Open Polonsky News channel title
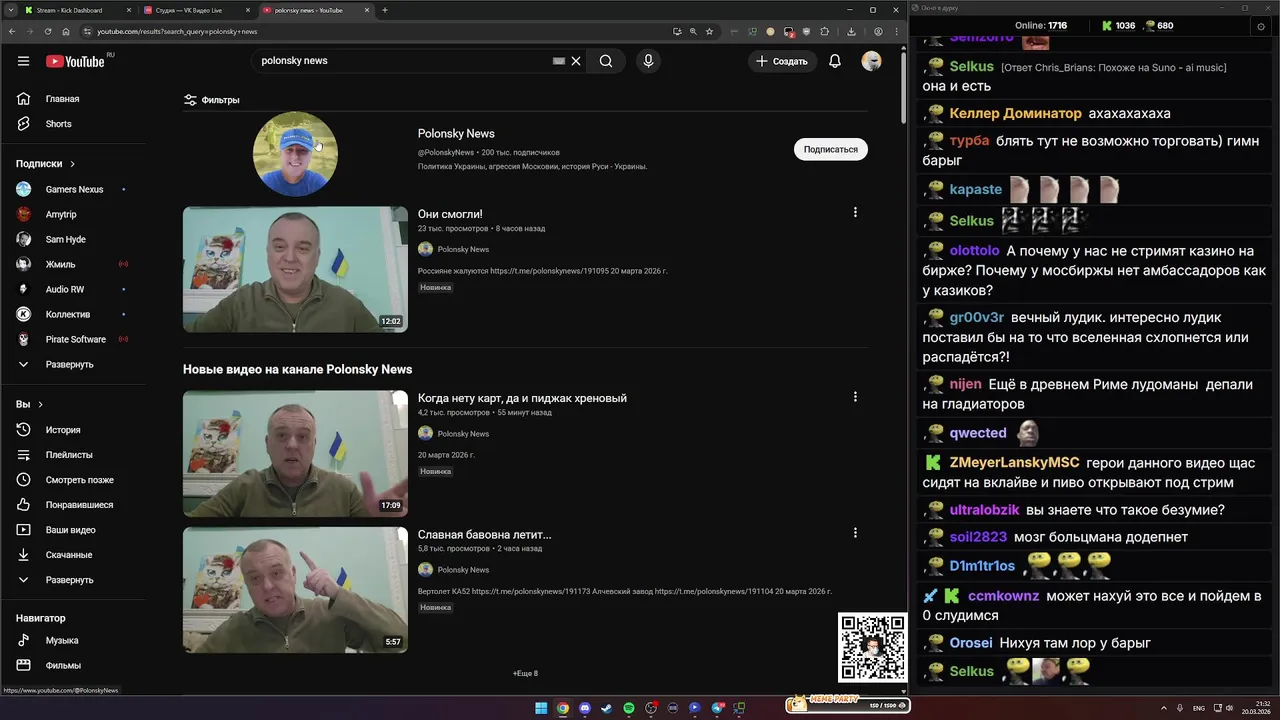1280x720 pixels. [456, 134]
